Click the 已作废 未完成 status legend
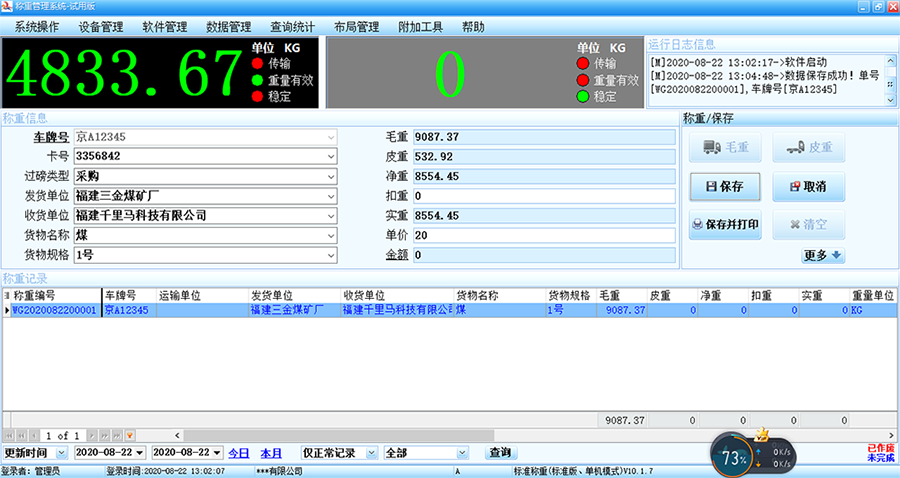 pos(880,453)
